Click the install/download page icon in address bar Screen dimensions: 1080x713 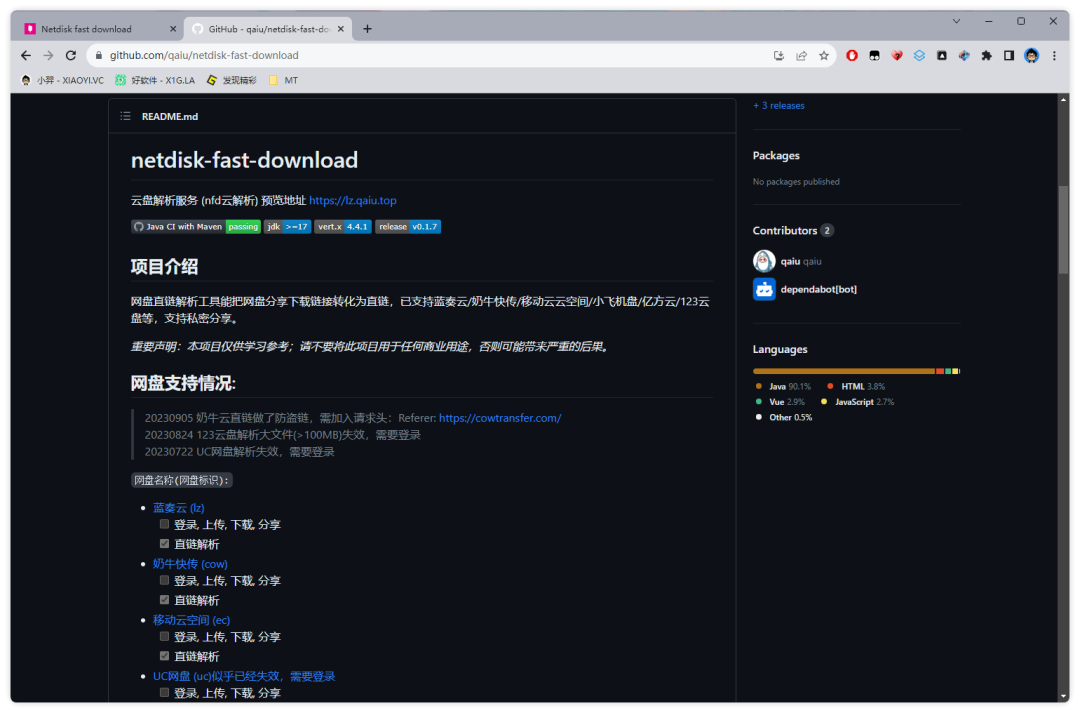(x=779, y=56)
